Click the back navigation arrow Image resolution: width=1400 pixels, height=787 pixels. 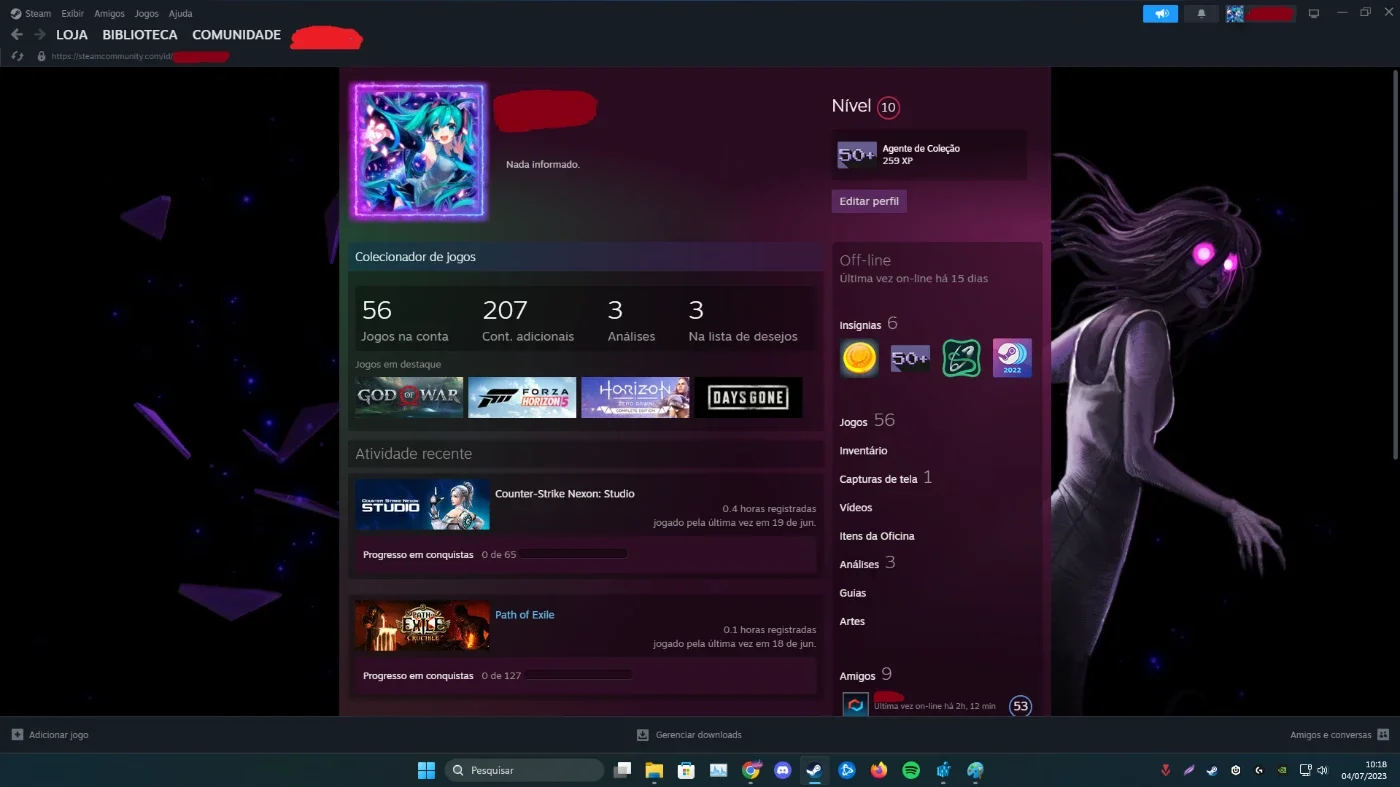[17, 34]
